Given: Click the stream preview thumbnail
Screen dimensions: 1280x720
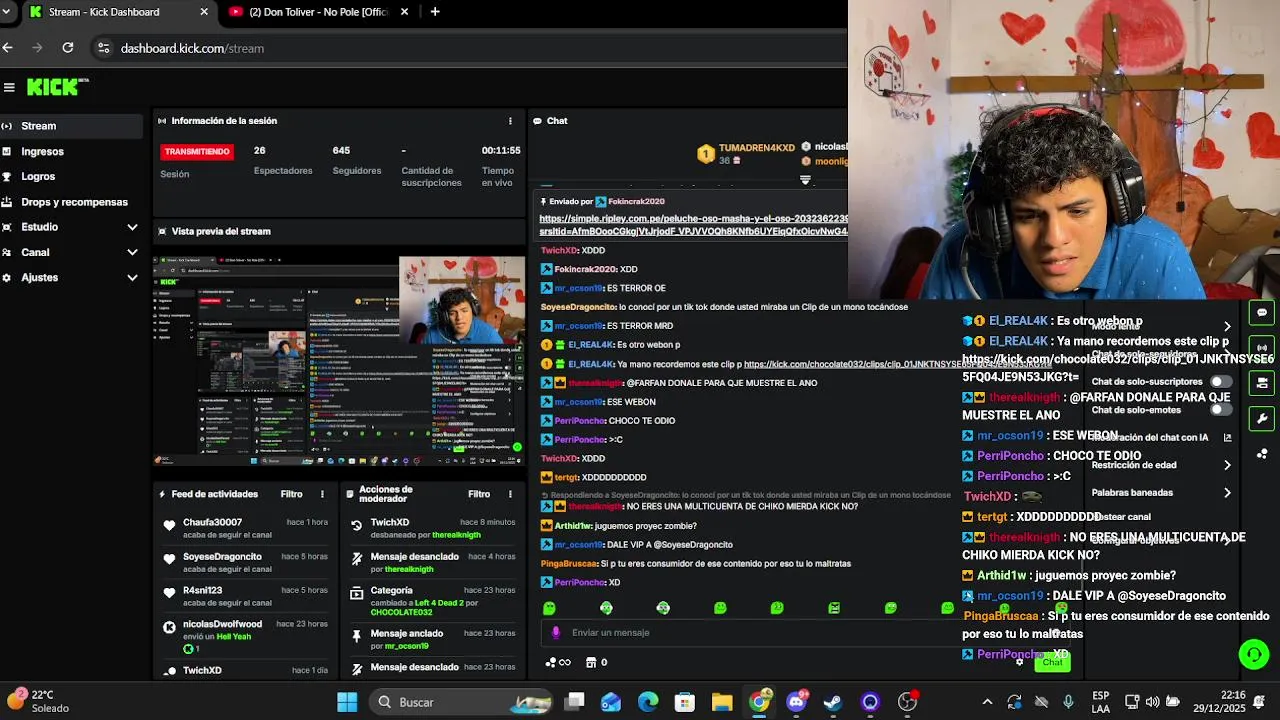Looking at the screenshot, I should [339, 360].
